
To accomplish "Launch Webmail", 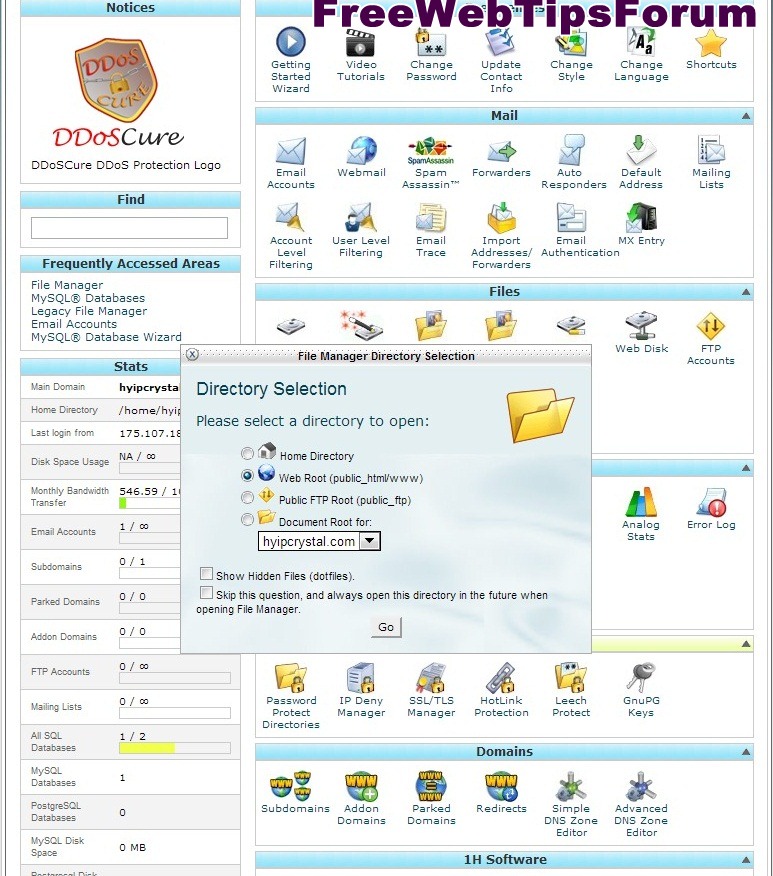I will pyautogui.click(x=361, y=151).
